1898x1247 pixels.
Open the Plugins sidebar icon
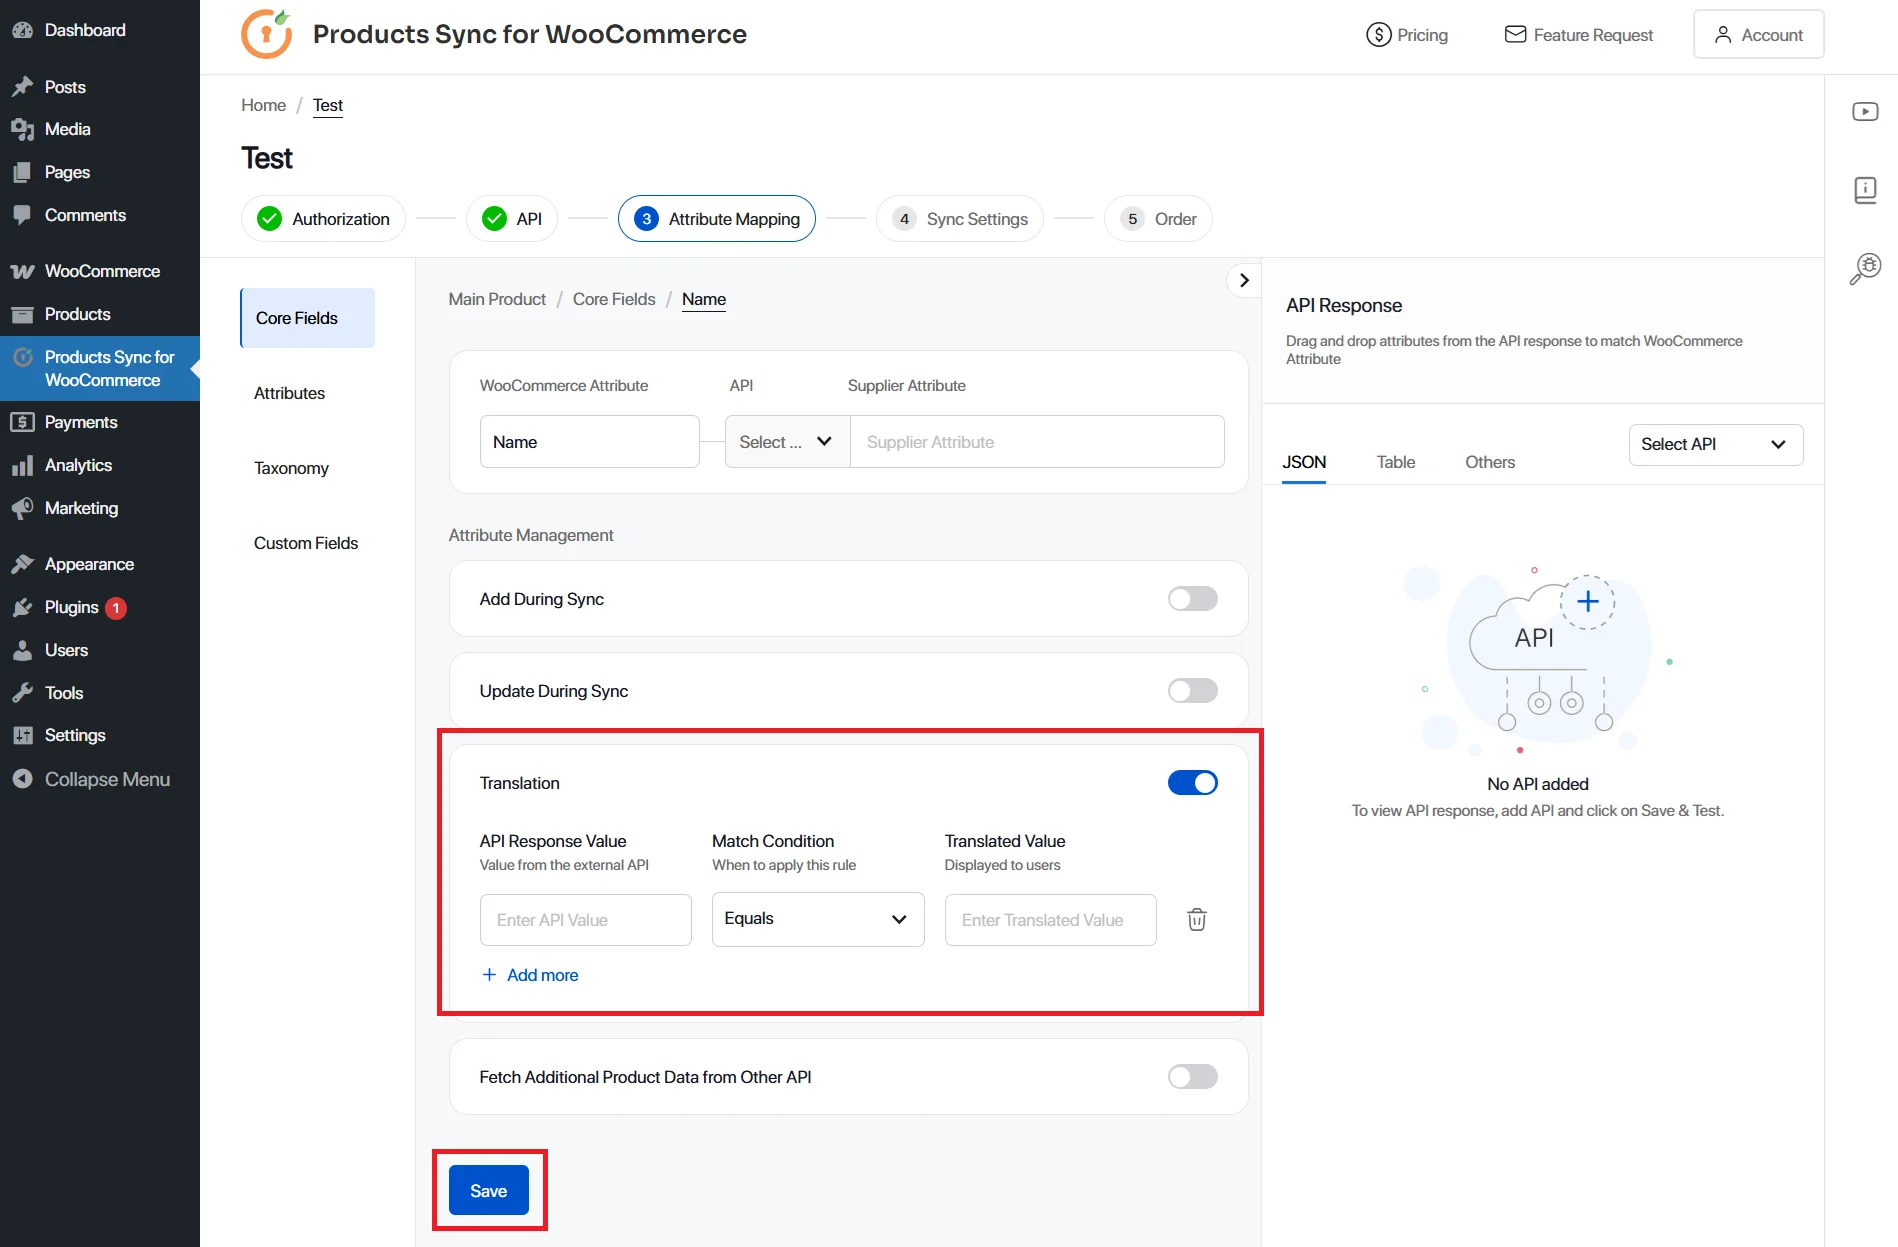pos(22,607)
